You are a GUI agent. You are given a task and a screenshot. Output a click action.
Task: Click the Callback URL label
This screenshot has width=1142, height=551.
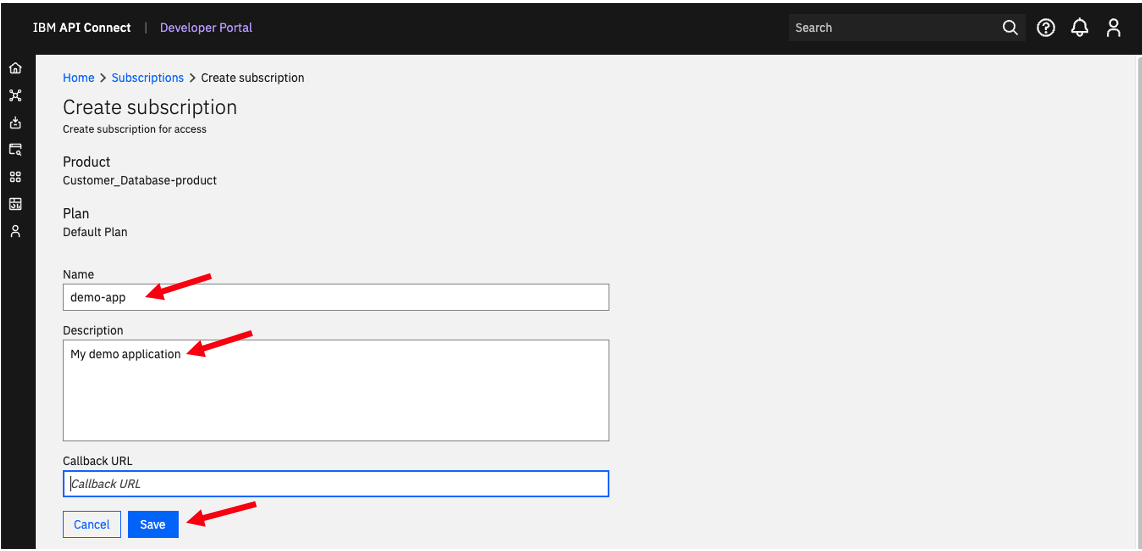98,461
